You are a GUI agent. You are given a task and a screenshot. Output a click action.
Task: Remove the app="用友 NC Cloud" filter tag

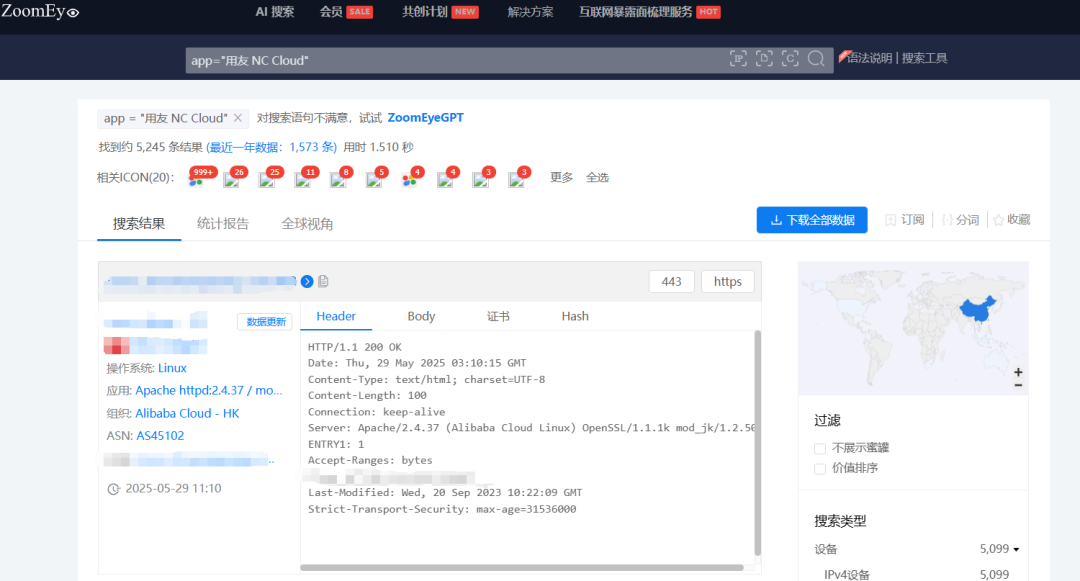click(238, 118)
